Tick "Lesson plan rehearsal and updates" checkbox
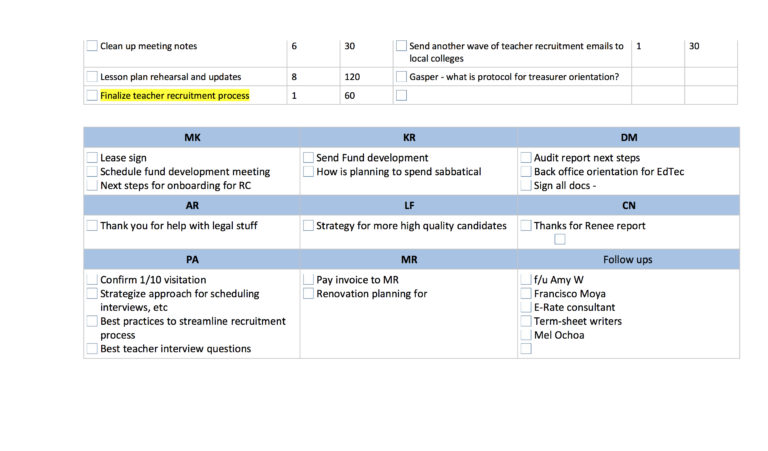 (92, 77)
